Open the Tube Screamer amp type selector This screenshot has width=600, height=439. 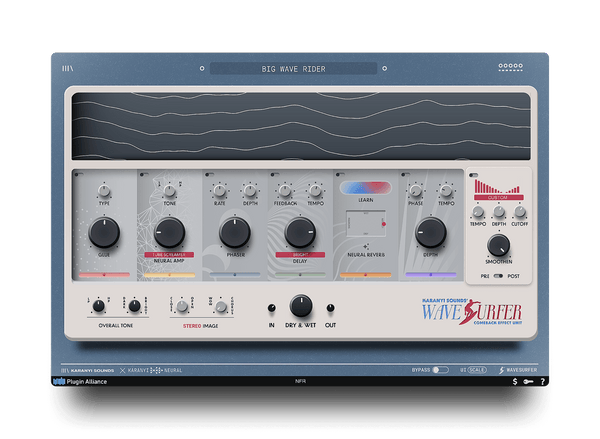tap(169, 255)
